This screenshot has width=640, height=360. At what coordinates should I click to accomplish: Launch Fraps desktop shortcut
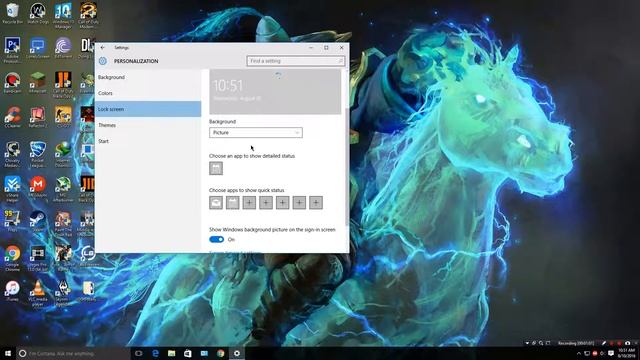click(12, 221)
